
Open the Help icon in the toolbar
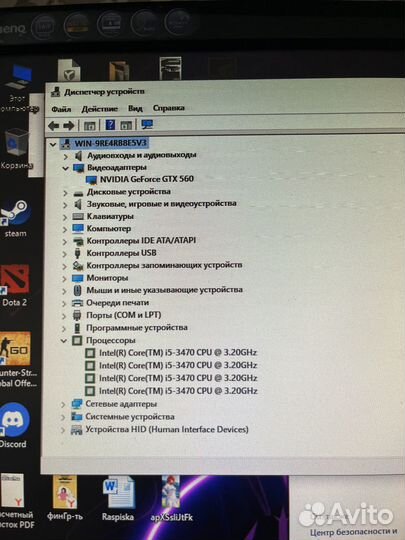tap(110, 125)
